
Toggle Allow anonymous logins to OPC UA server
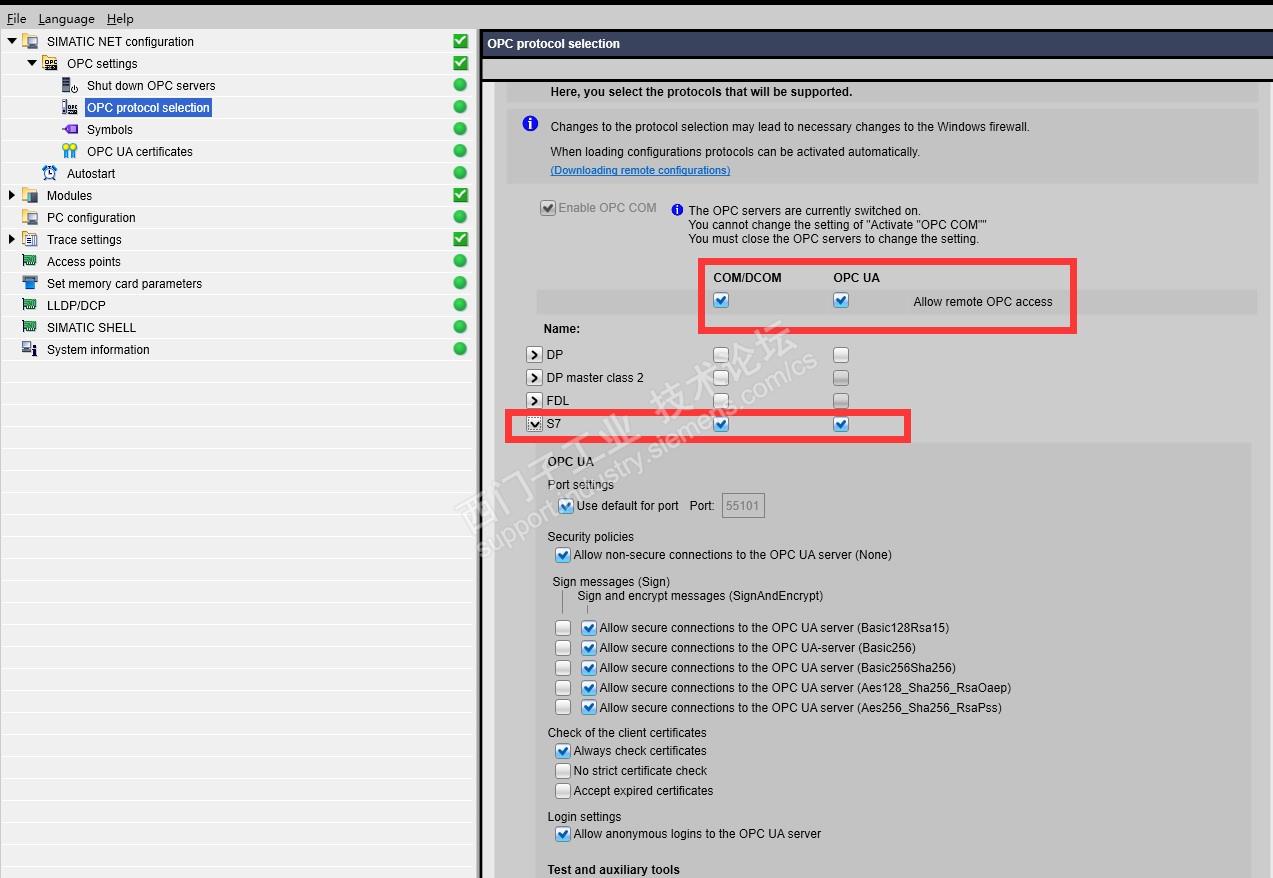tap(563, 834)
